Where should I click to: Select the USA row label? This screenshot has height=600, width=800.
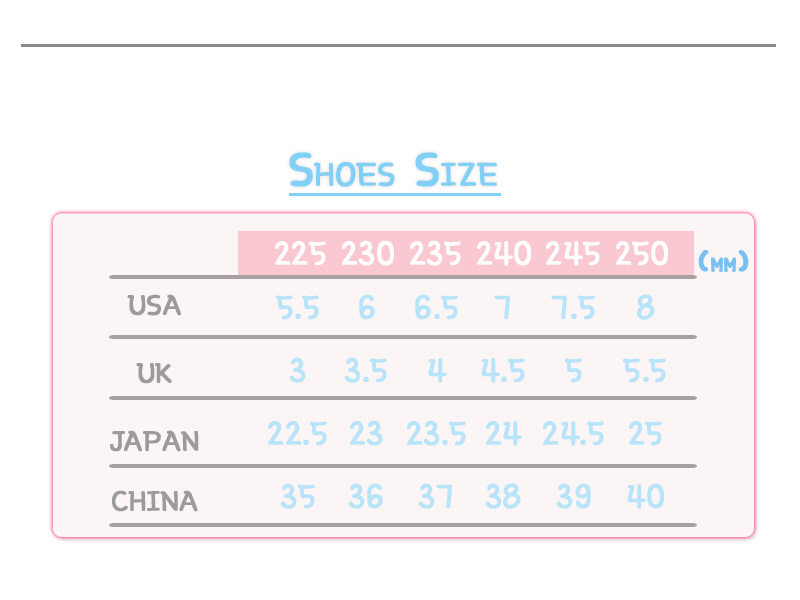154,306
